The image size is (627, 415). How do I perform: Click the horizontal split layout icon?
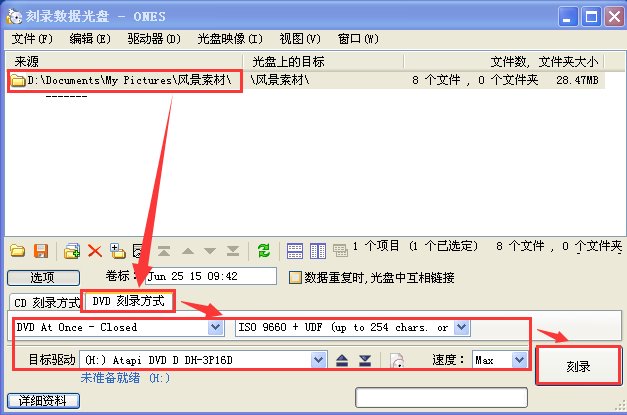tap(295, 251)
